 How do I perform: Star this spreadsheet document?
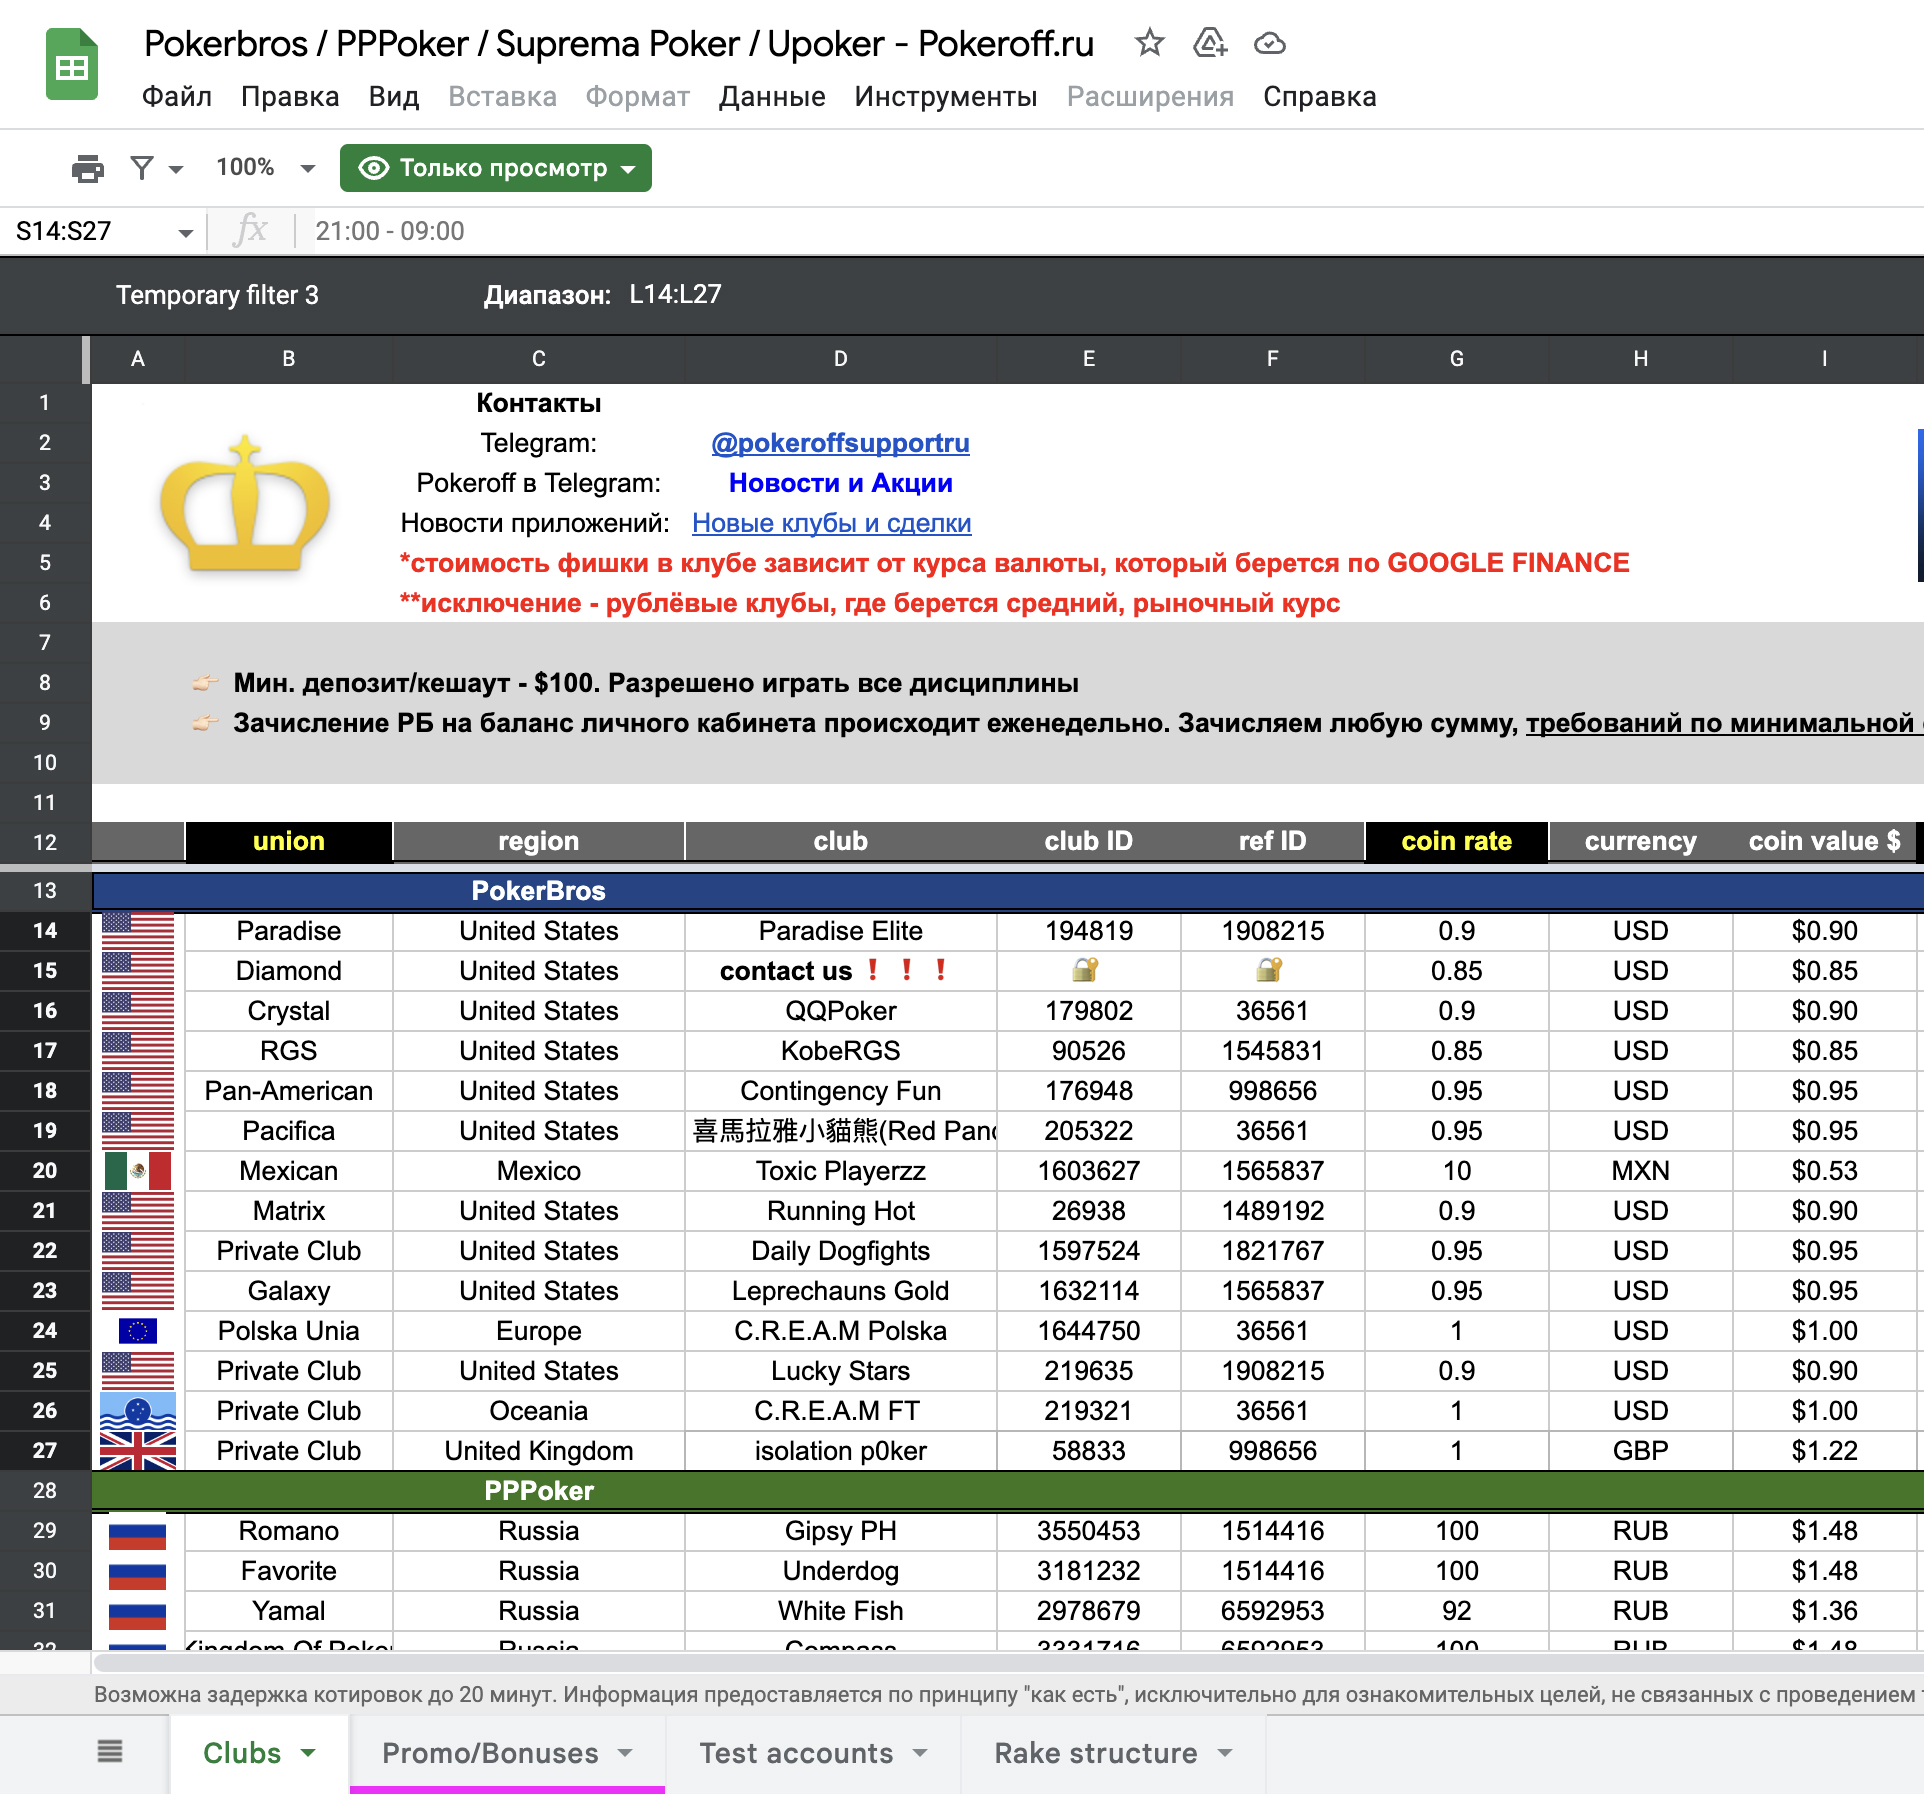pos(1149,43)
